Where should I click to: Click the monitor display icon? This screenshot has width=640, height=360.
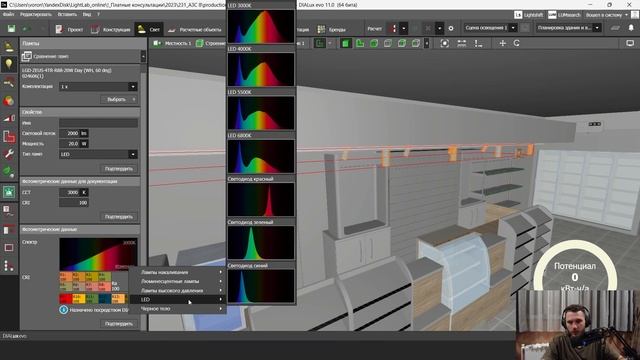630,43
